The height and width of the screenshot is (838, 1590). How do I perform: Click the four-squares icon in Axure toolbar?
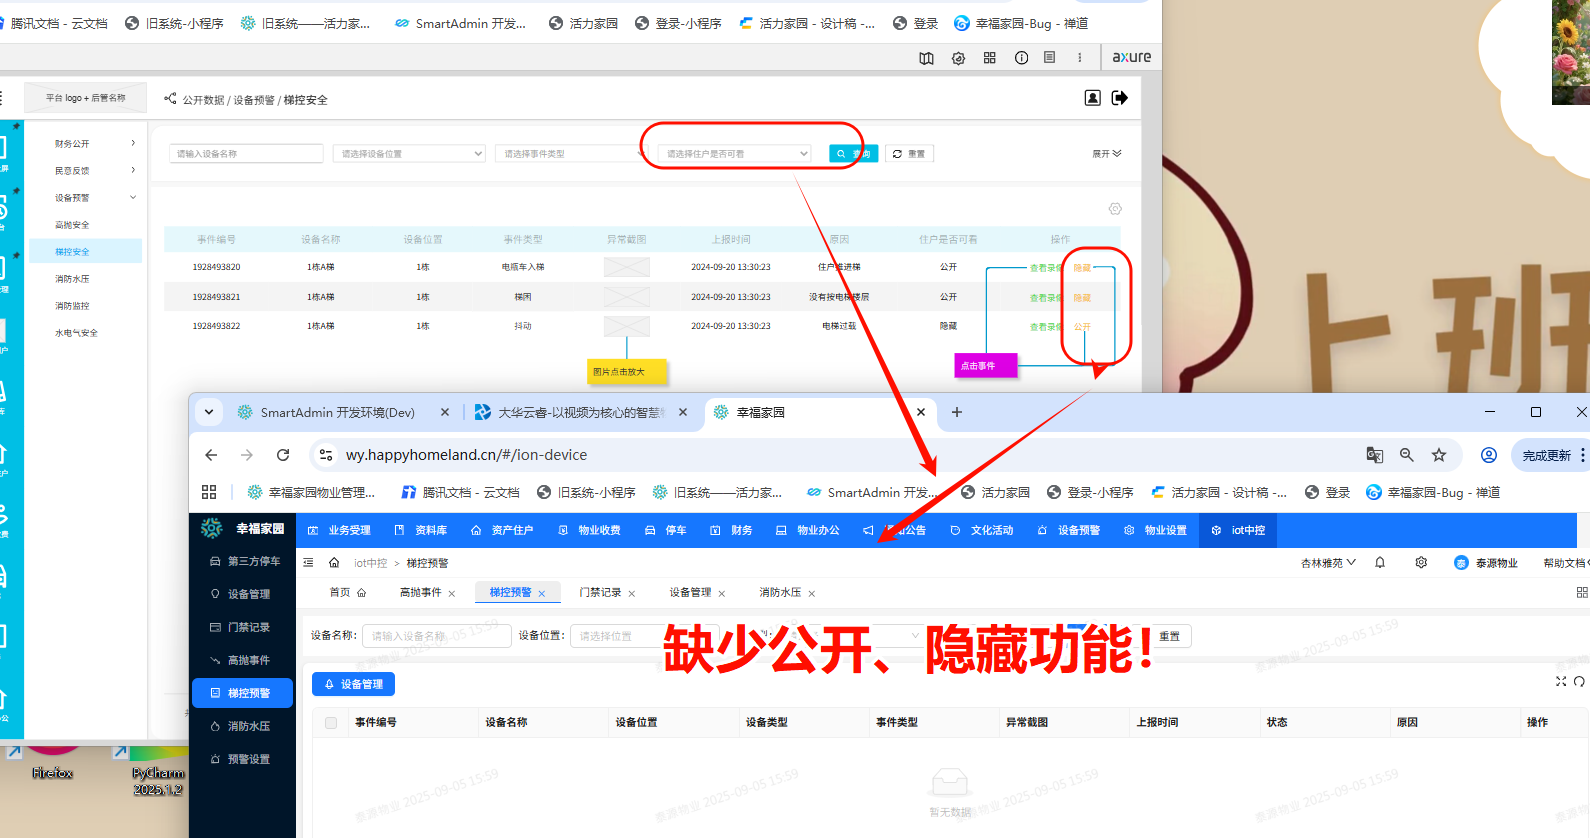pos(990,58)
